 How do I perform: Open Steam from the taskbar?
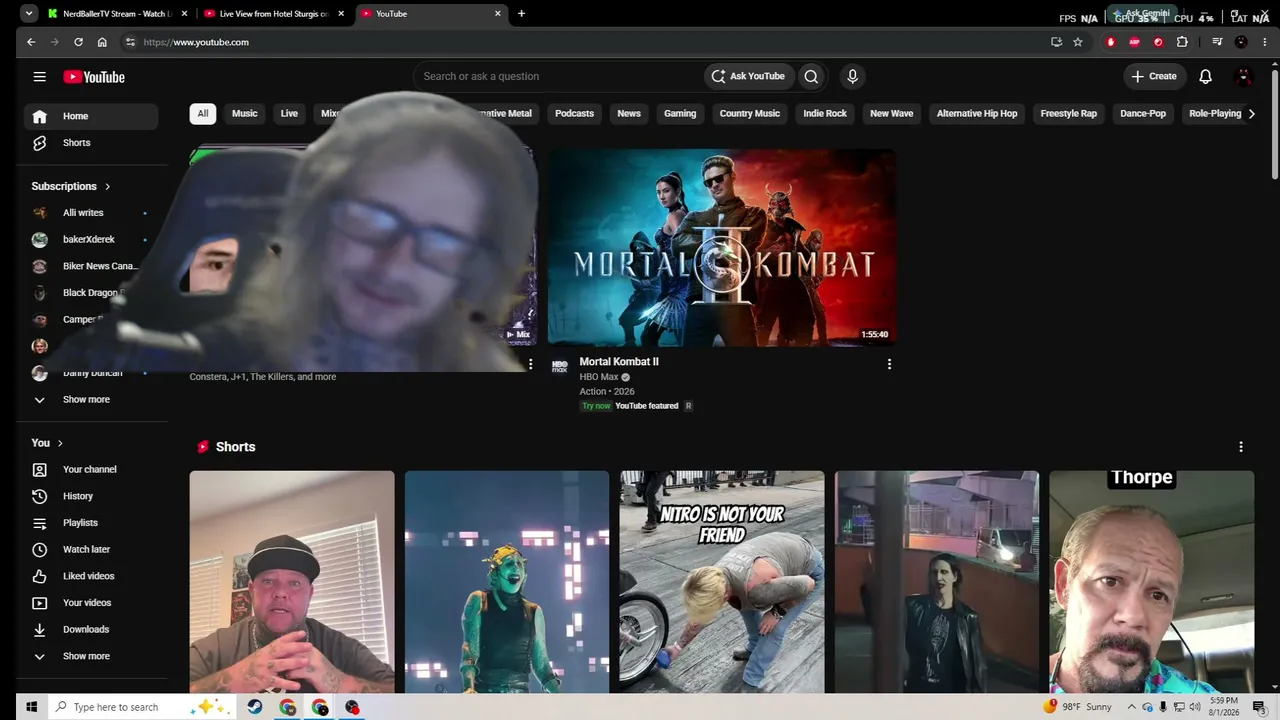pyautogui.click(x=255, y=707)
